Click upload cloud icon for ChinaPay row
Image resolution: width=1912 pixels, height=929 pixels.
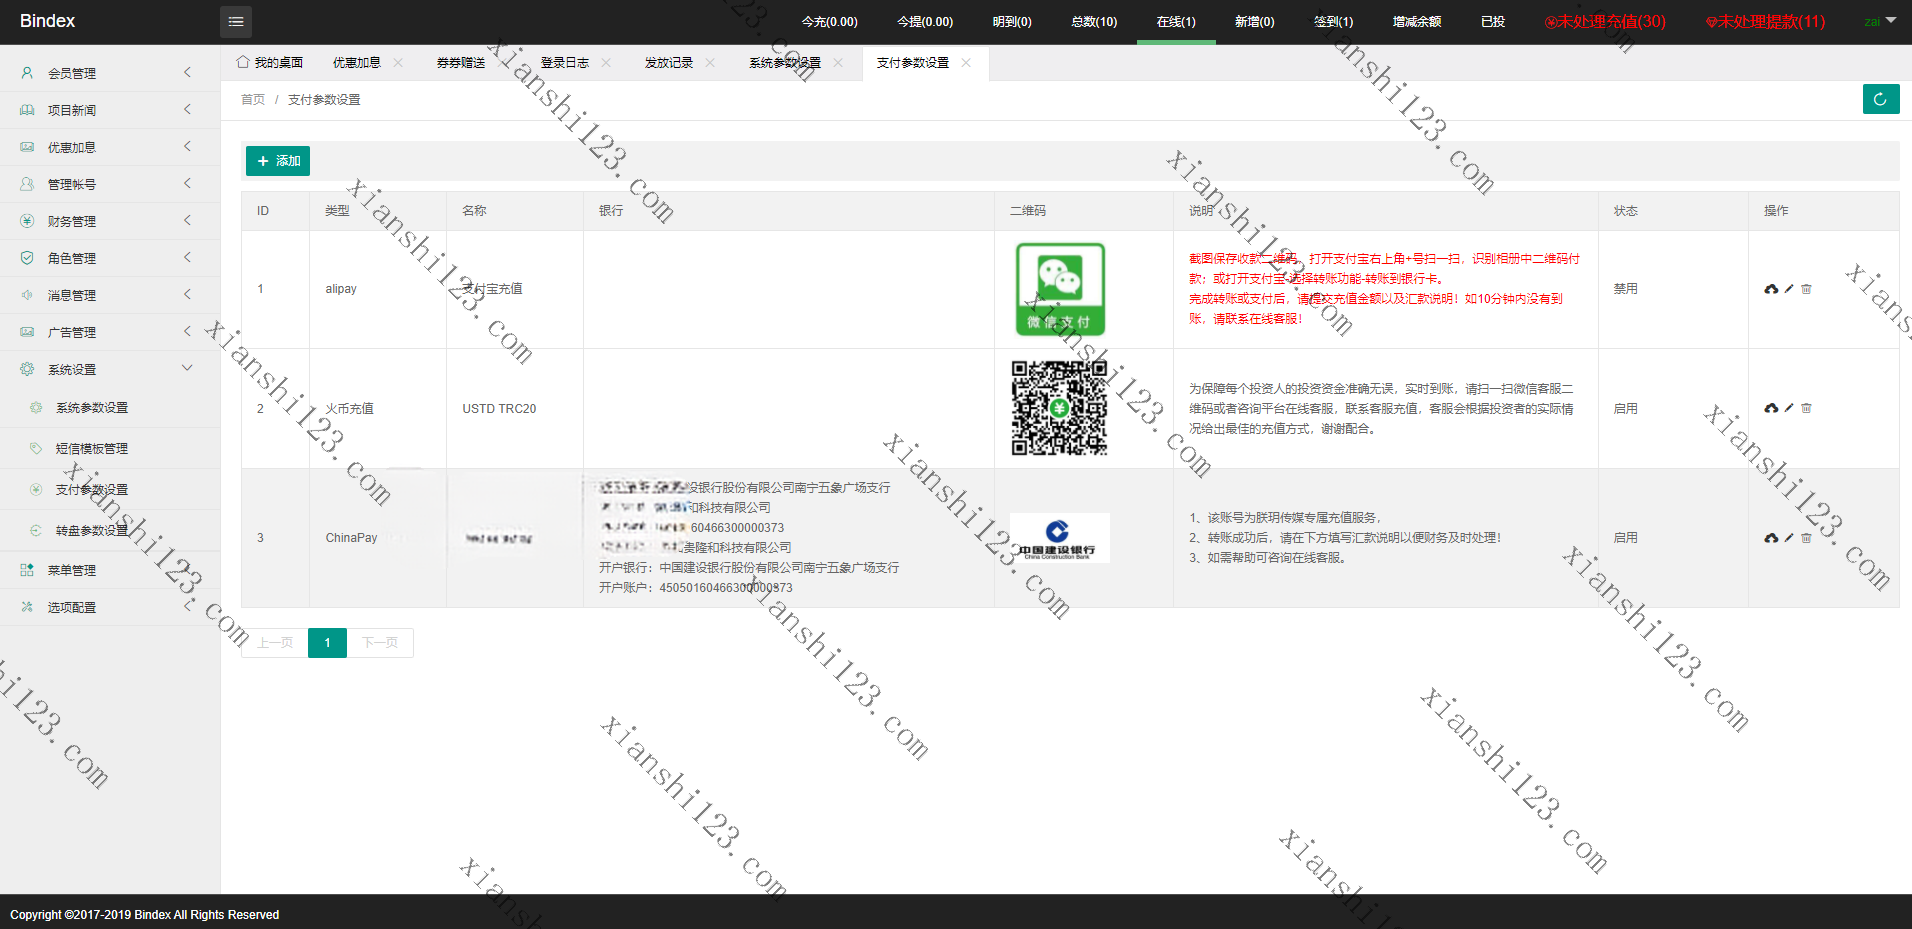pyautogui.click(x=1771, y=538)
